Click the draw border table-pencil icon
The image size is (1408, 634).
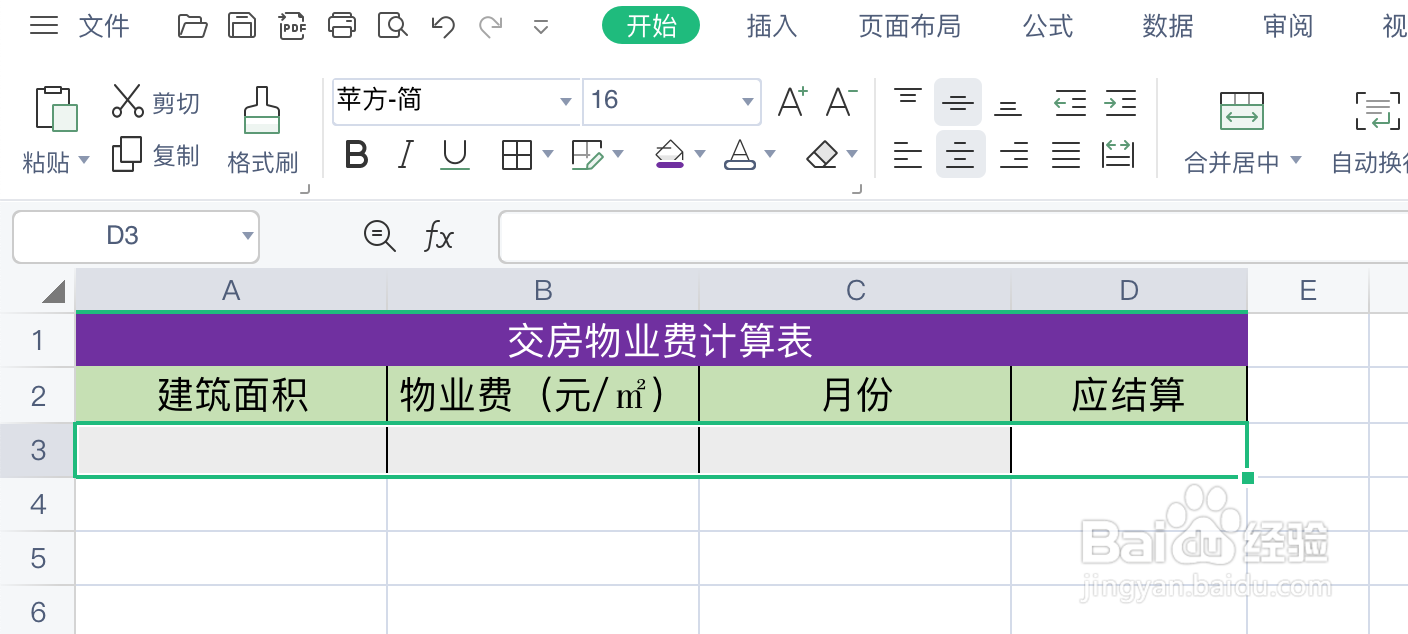(587, 154)
